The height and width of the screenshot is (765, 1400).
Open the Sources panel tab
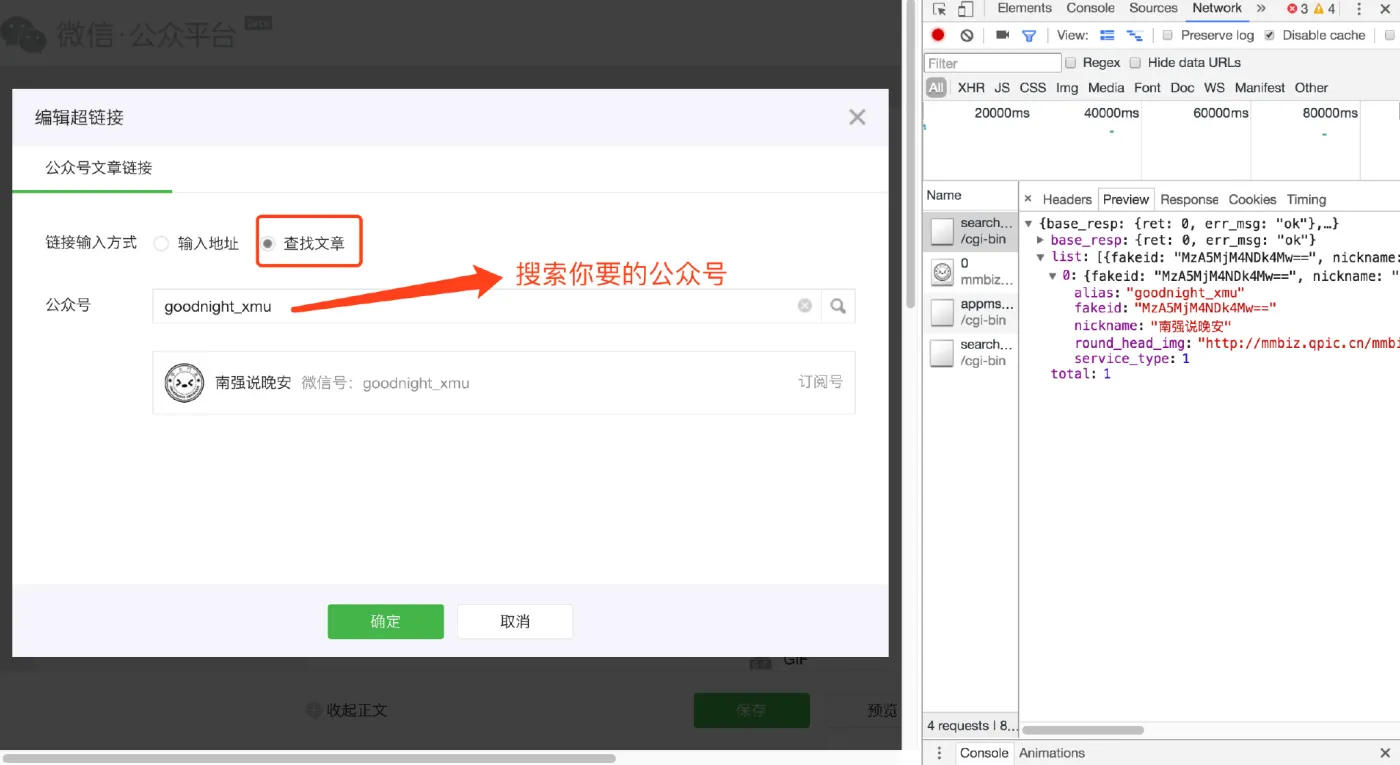coord(1153,8)
